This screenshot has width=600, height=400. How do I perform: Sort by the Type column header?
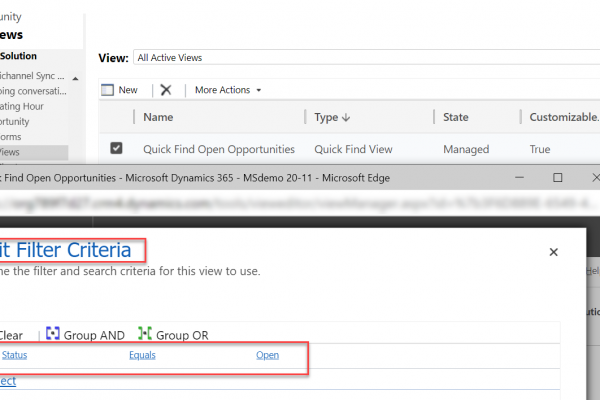[326, 117]
